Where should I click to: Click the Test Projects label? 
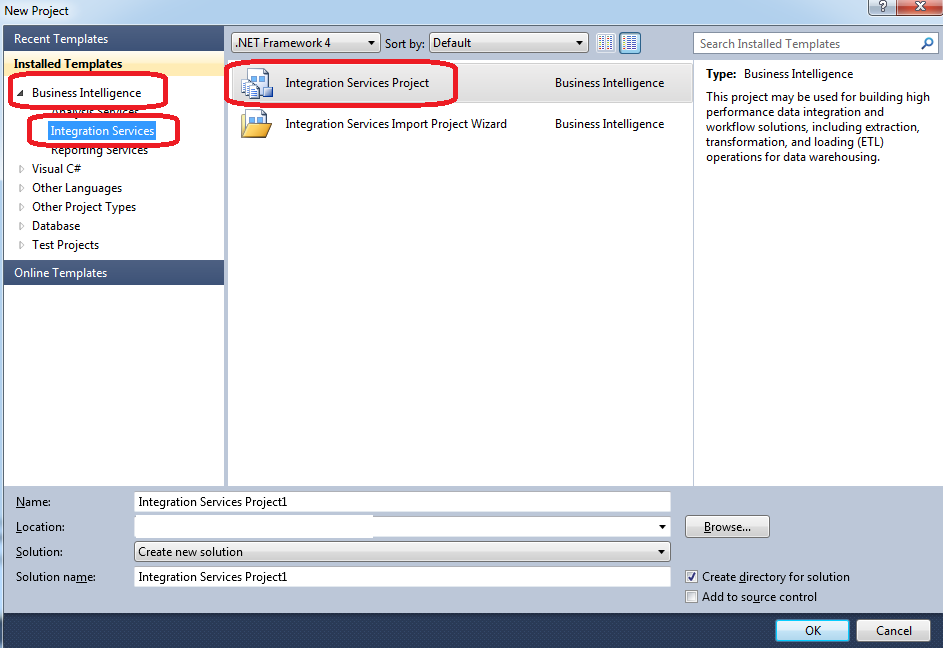pos(65,245)
